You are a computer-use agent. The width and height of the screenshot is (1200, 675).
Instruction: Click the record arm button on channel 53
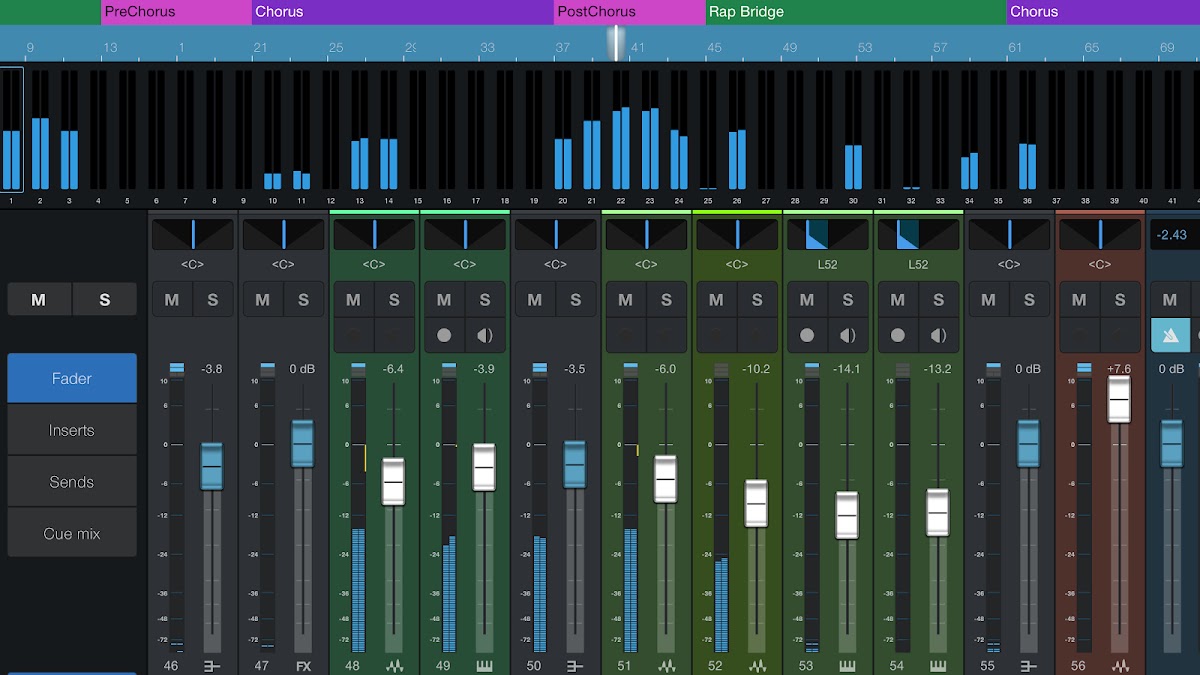click(x=807, y=336)
